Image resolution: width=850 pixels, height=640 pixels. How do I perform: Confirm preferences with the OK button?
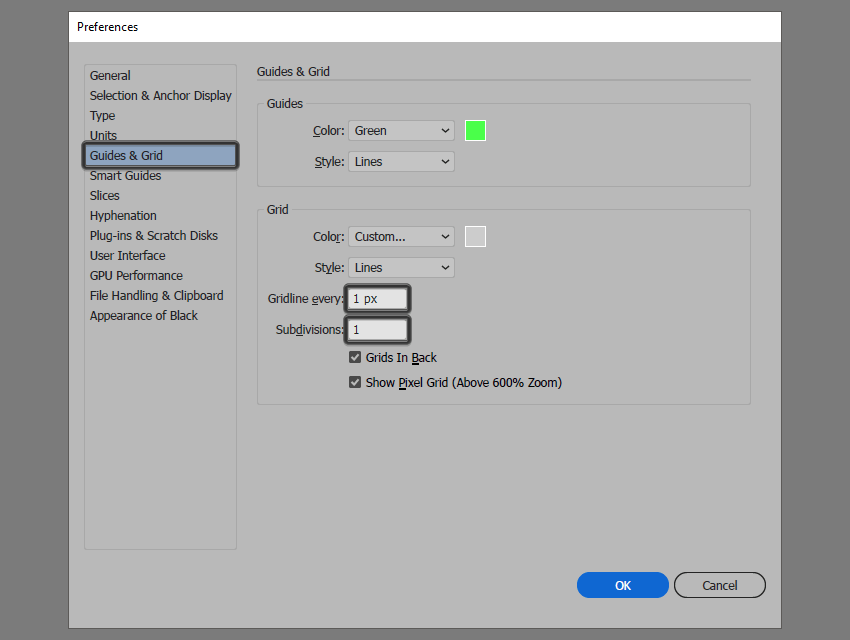(622, 585)
